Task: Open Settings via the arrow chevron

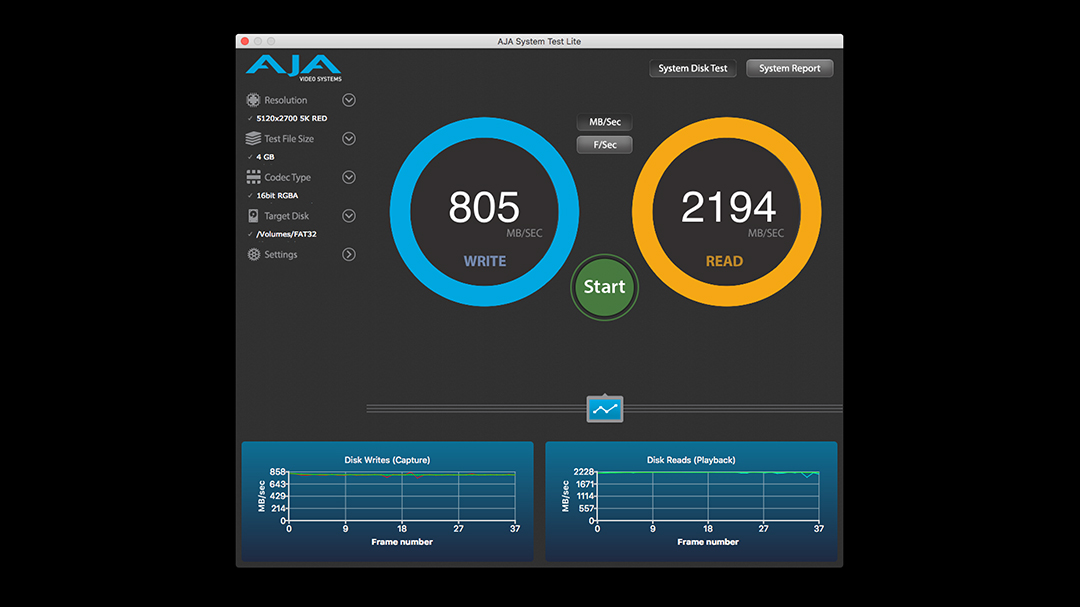Action: tap(349, 254)
